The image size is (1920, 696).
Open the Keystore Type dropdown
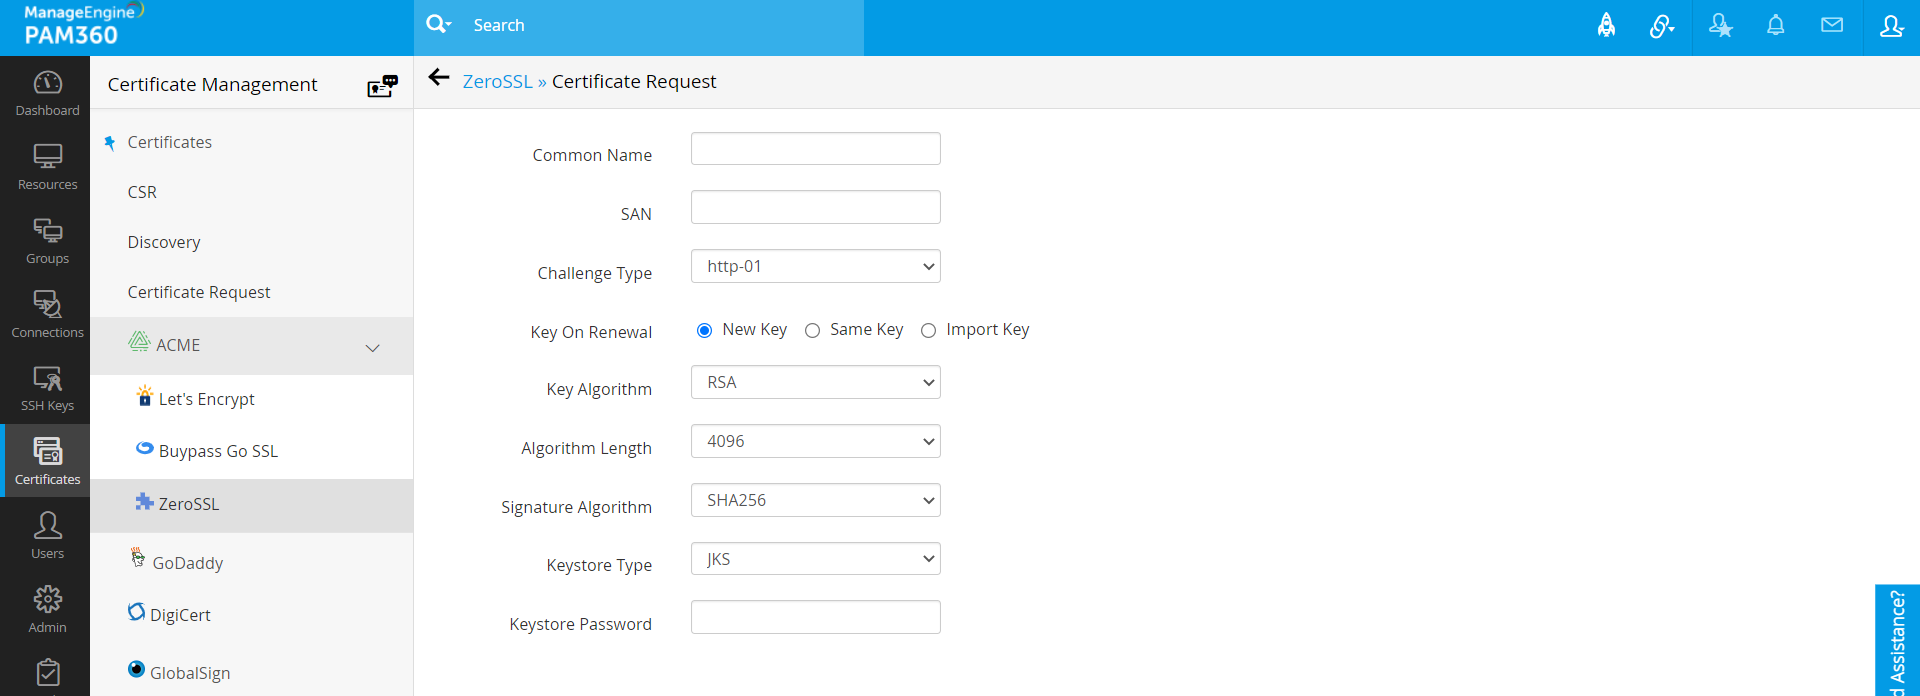pyautogui.click(x=815, y=559)
